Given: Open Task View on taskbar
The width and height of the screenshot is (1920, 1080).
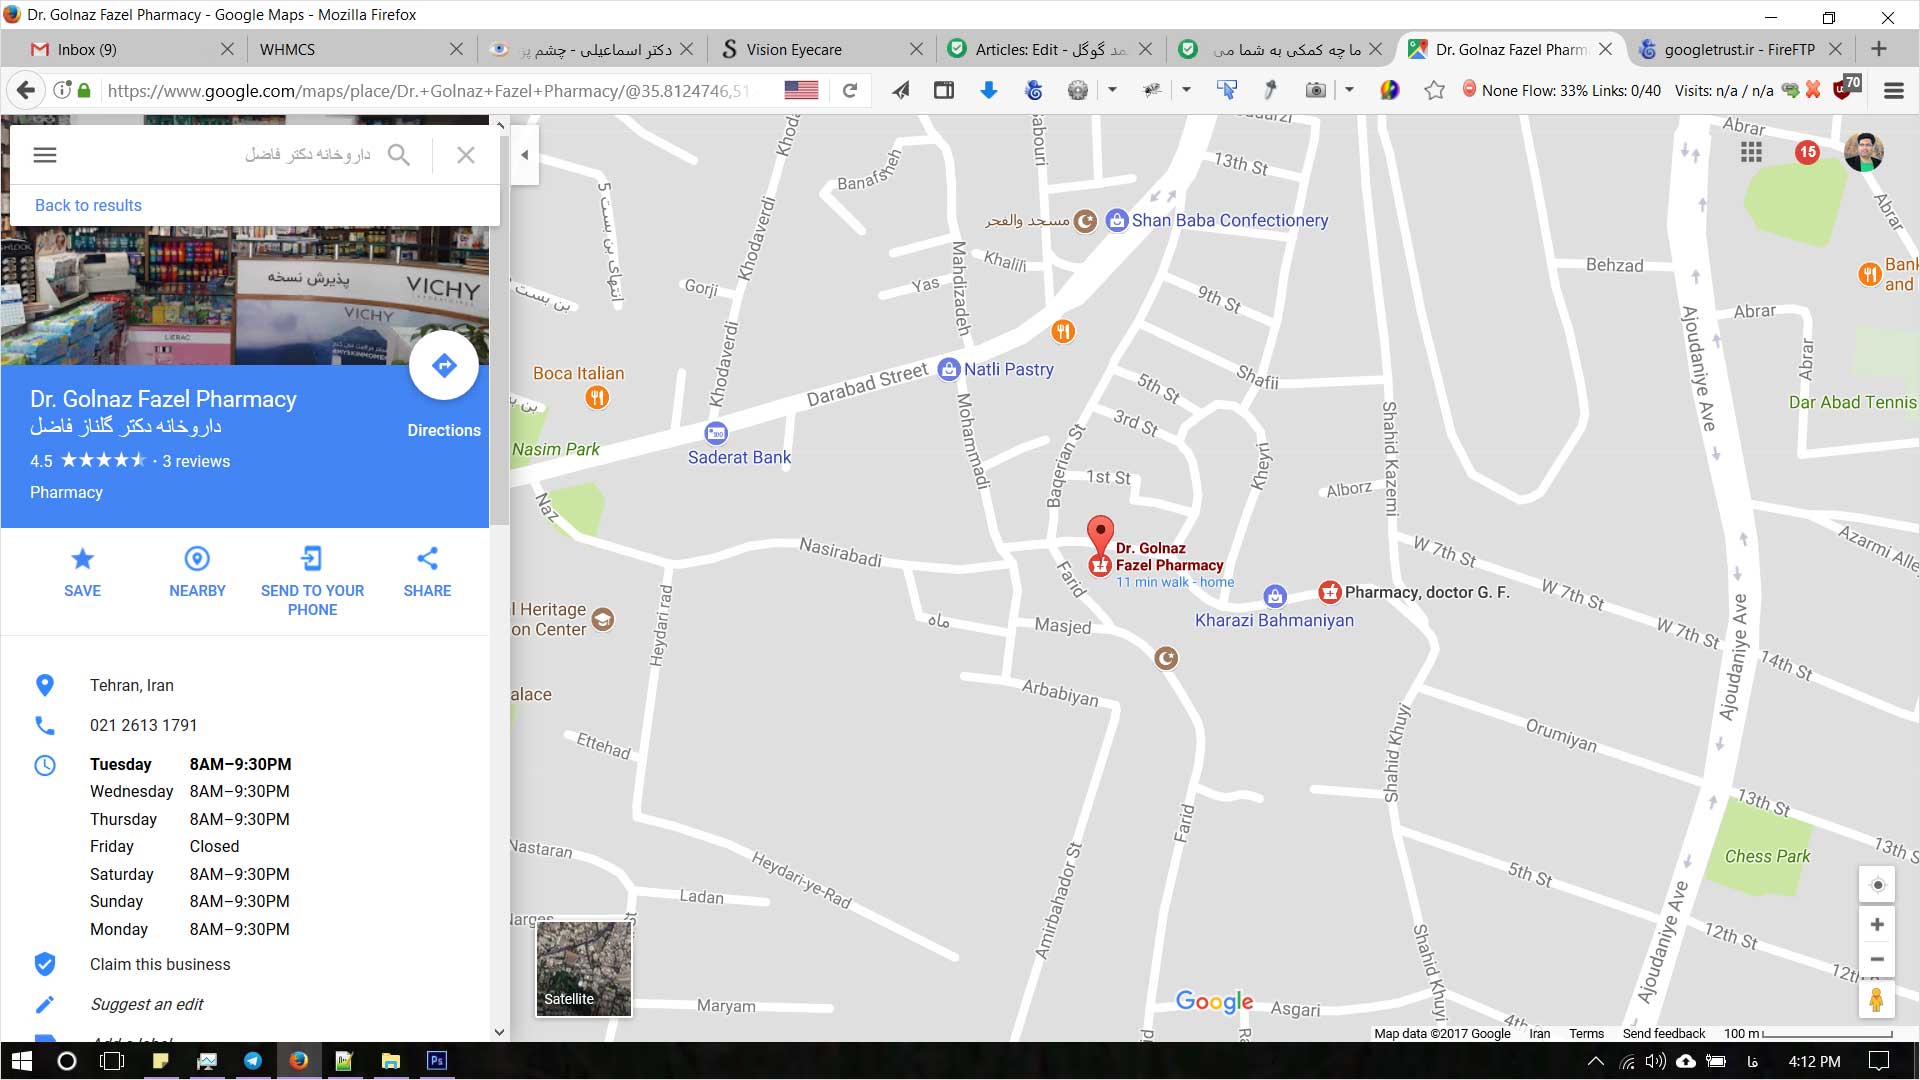Looking at the screenshot, I should coord(113,1061).
